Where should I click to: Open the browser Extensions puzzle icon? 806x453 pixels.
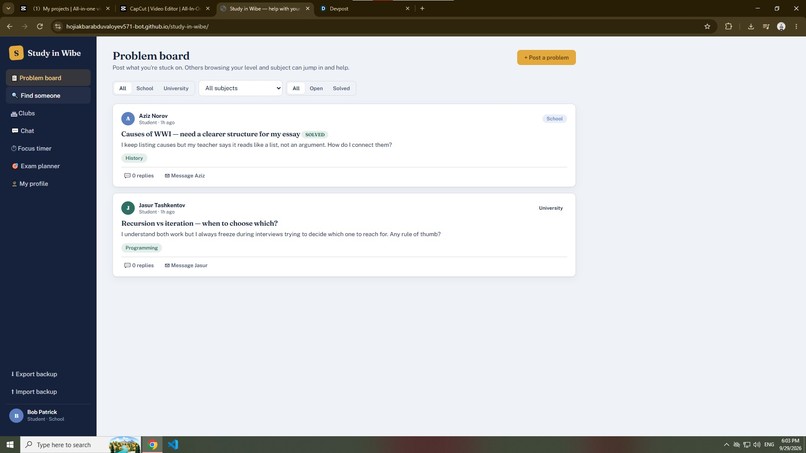(728, 26)
